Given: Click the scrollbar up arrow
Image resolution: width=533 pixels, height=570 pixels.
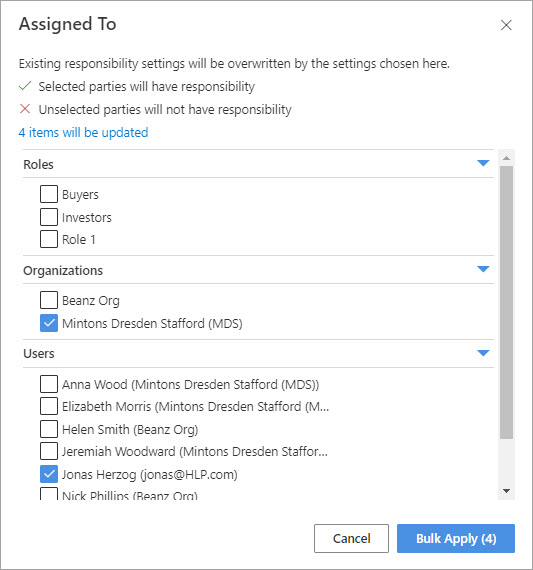Looking at the screenshot, I should tap(506, 158).
